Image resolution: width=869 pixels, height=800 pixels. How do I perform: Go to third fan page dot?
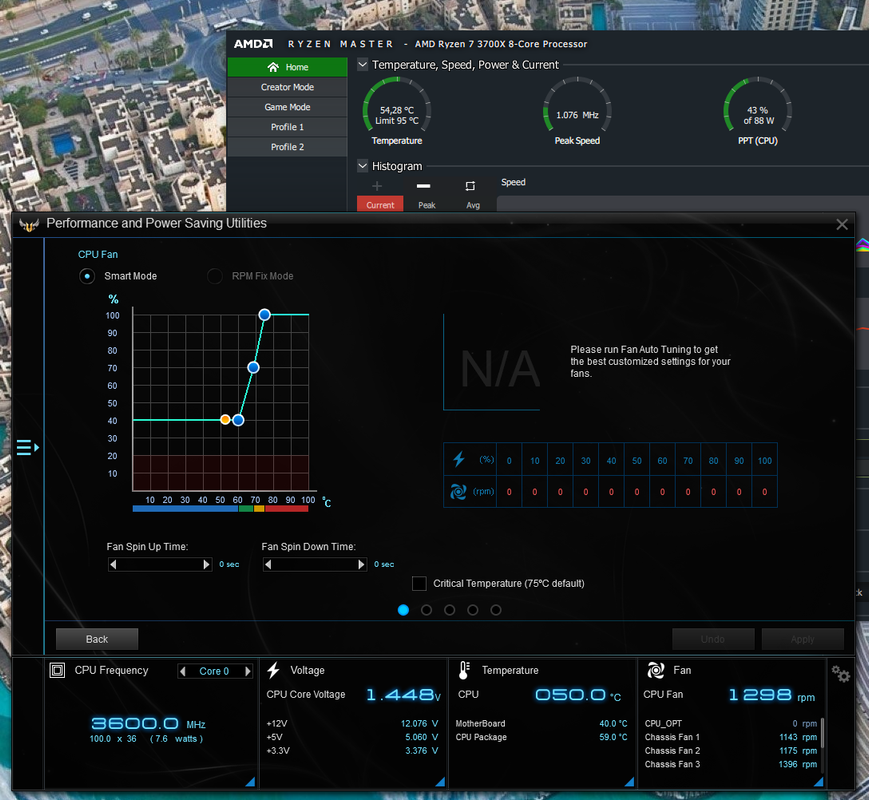coord(449,610)
